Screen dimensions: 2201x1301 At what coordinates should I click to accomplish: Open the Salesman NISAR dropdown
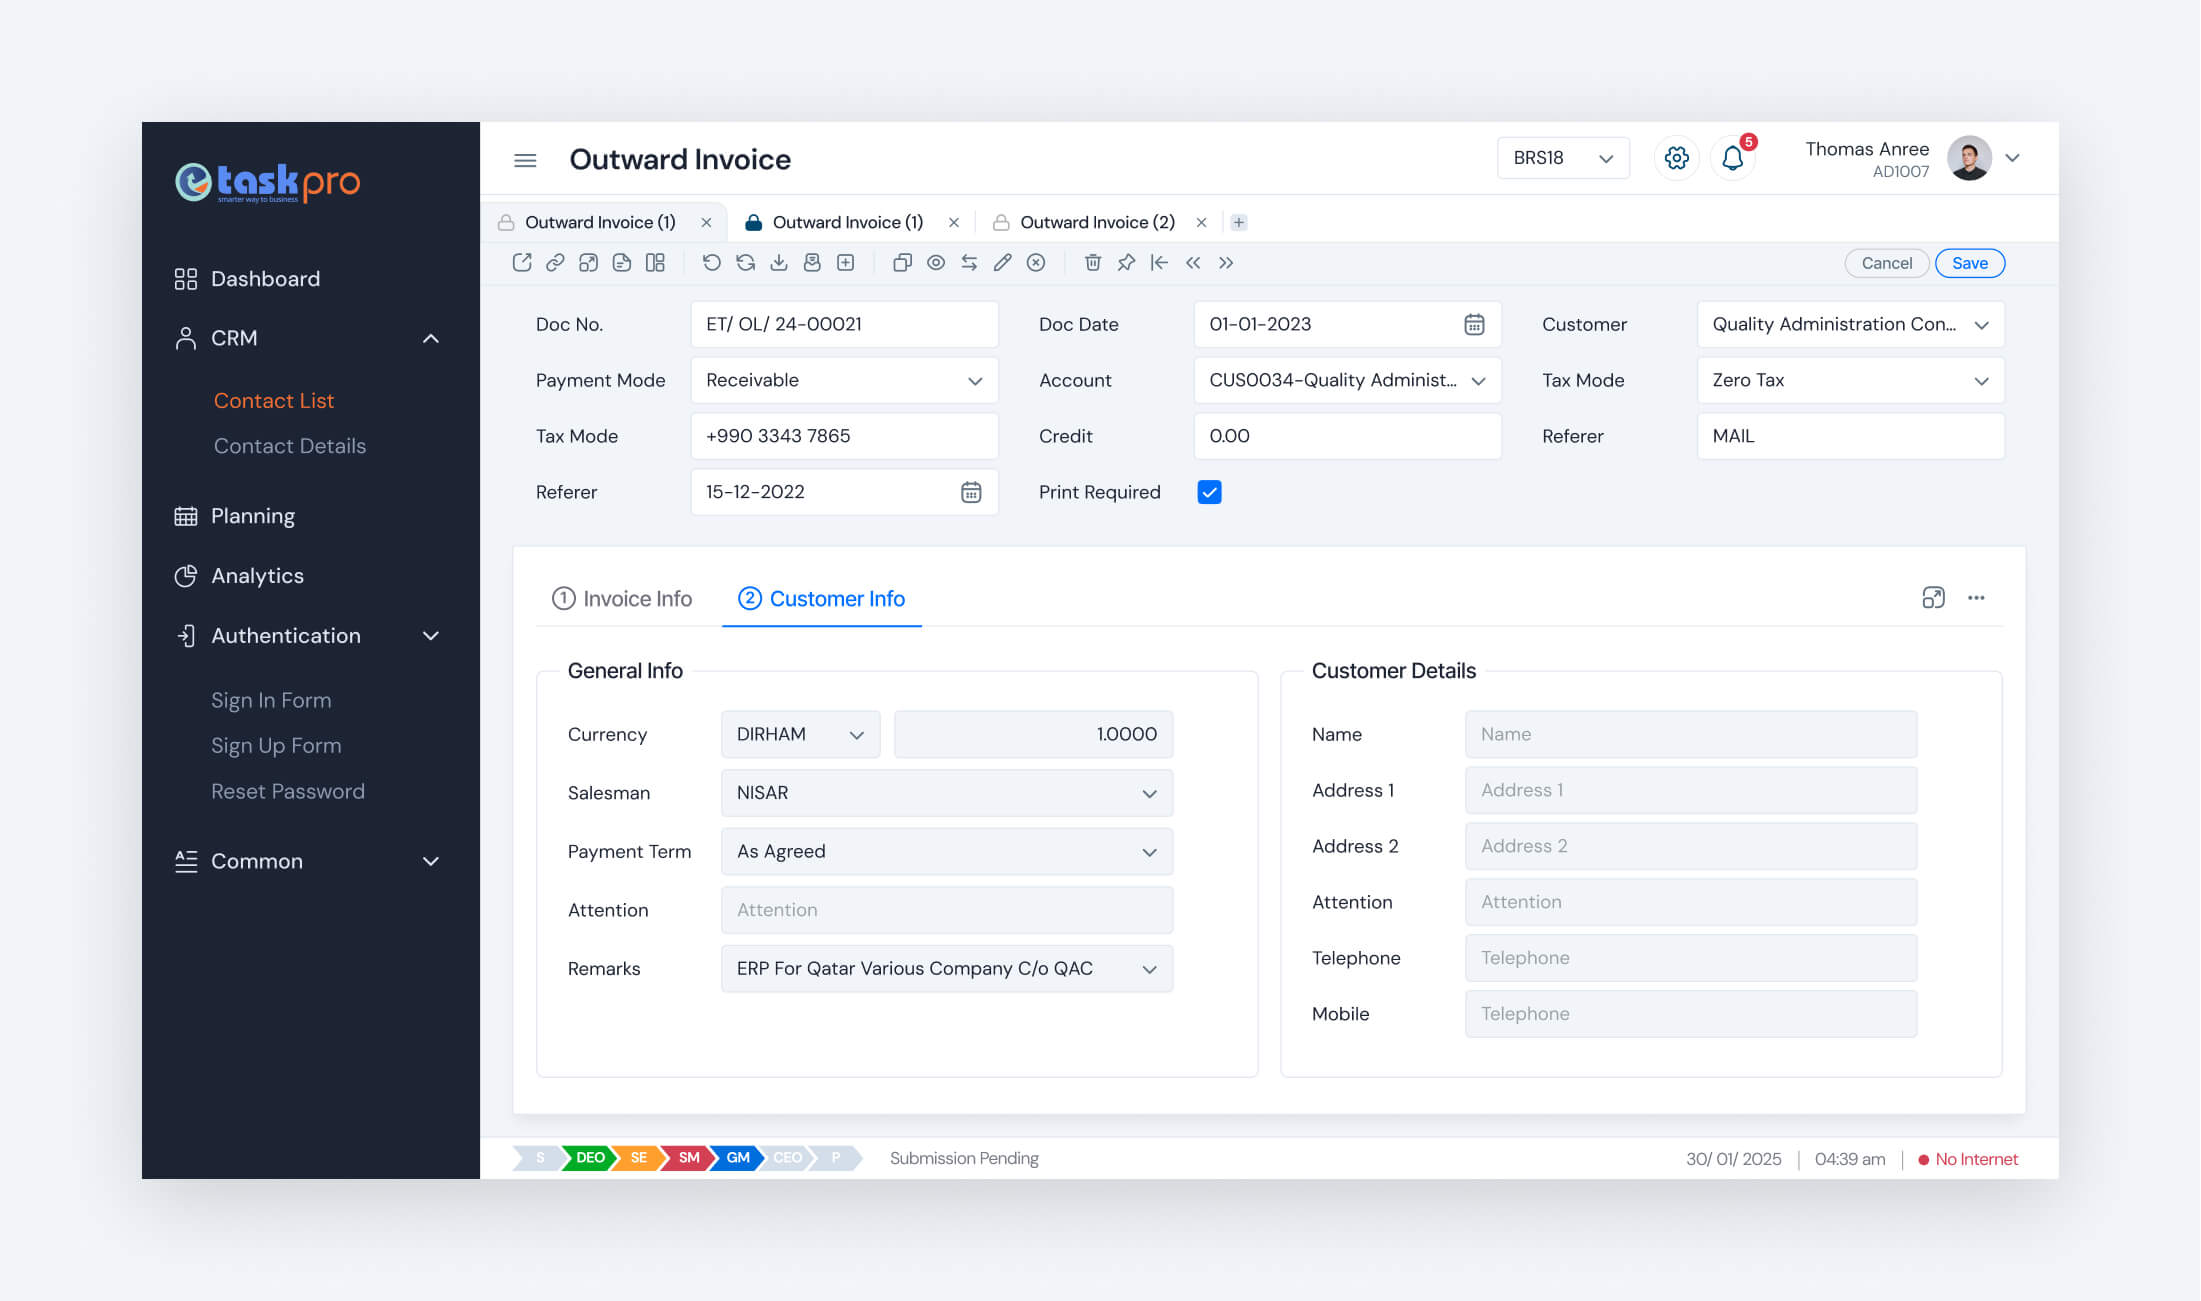pos(946,793)
